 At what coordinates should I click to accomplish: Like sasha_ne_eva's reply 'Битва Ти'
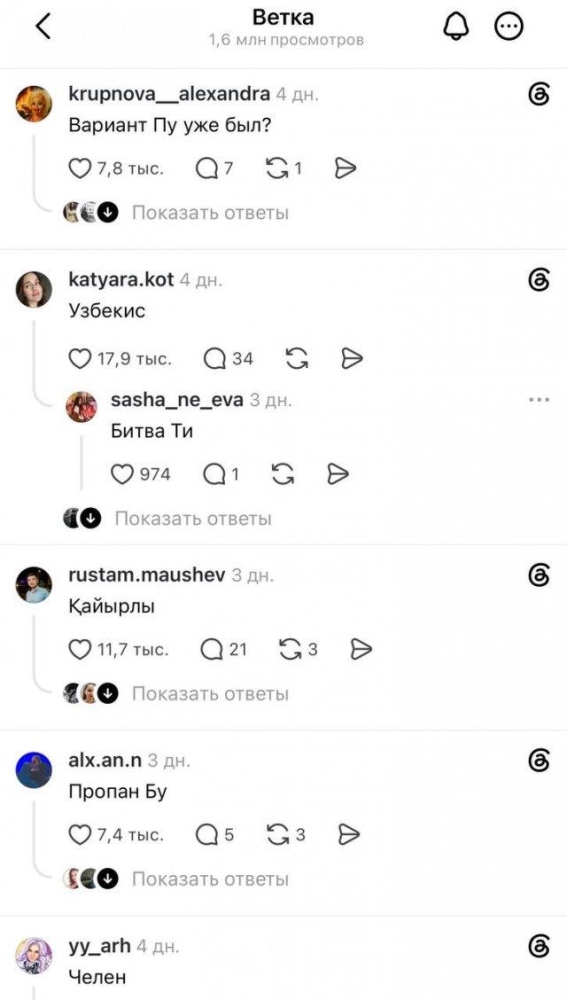point(122,474)
